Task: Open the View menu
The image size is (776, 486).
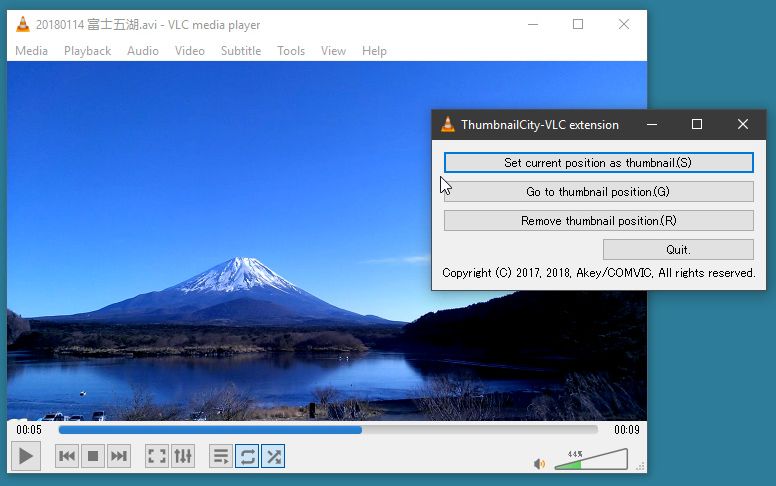Action: click(333, 50)
